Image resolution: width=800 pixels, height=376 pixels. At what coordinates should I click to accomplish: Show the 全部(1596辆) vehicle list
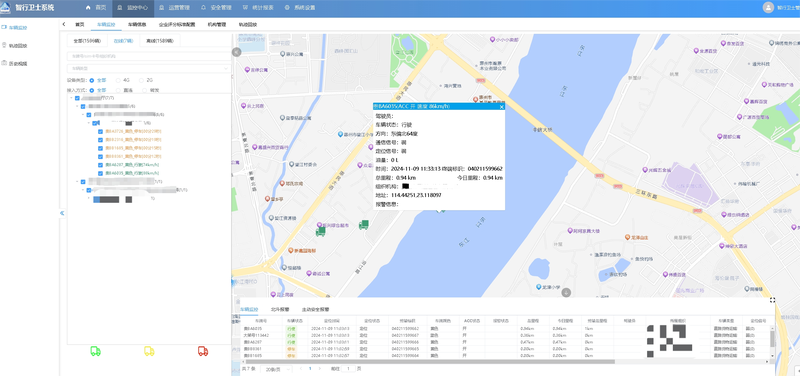click(x=87, y=40)
